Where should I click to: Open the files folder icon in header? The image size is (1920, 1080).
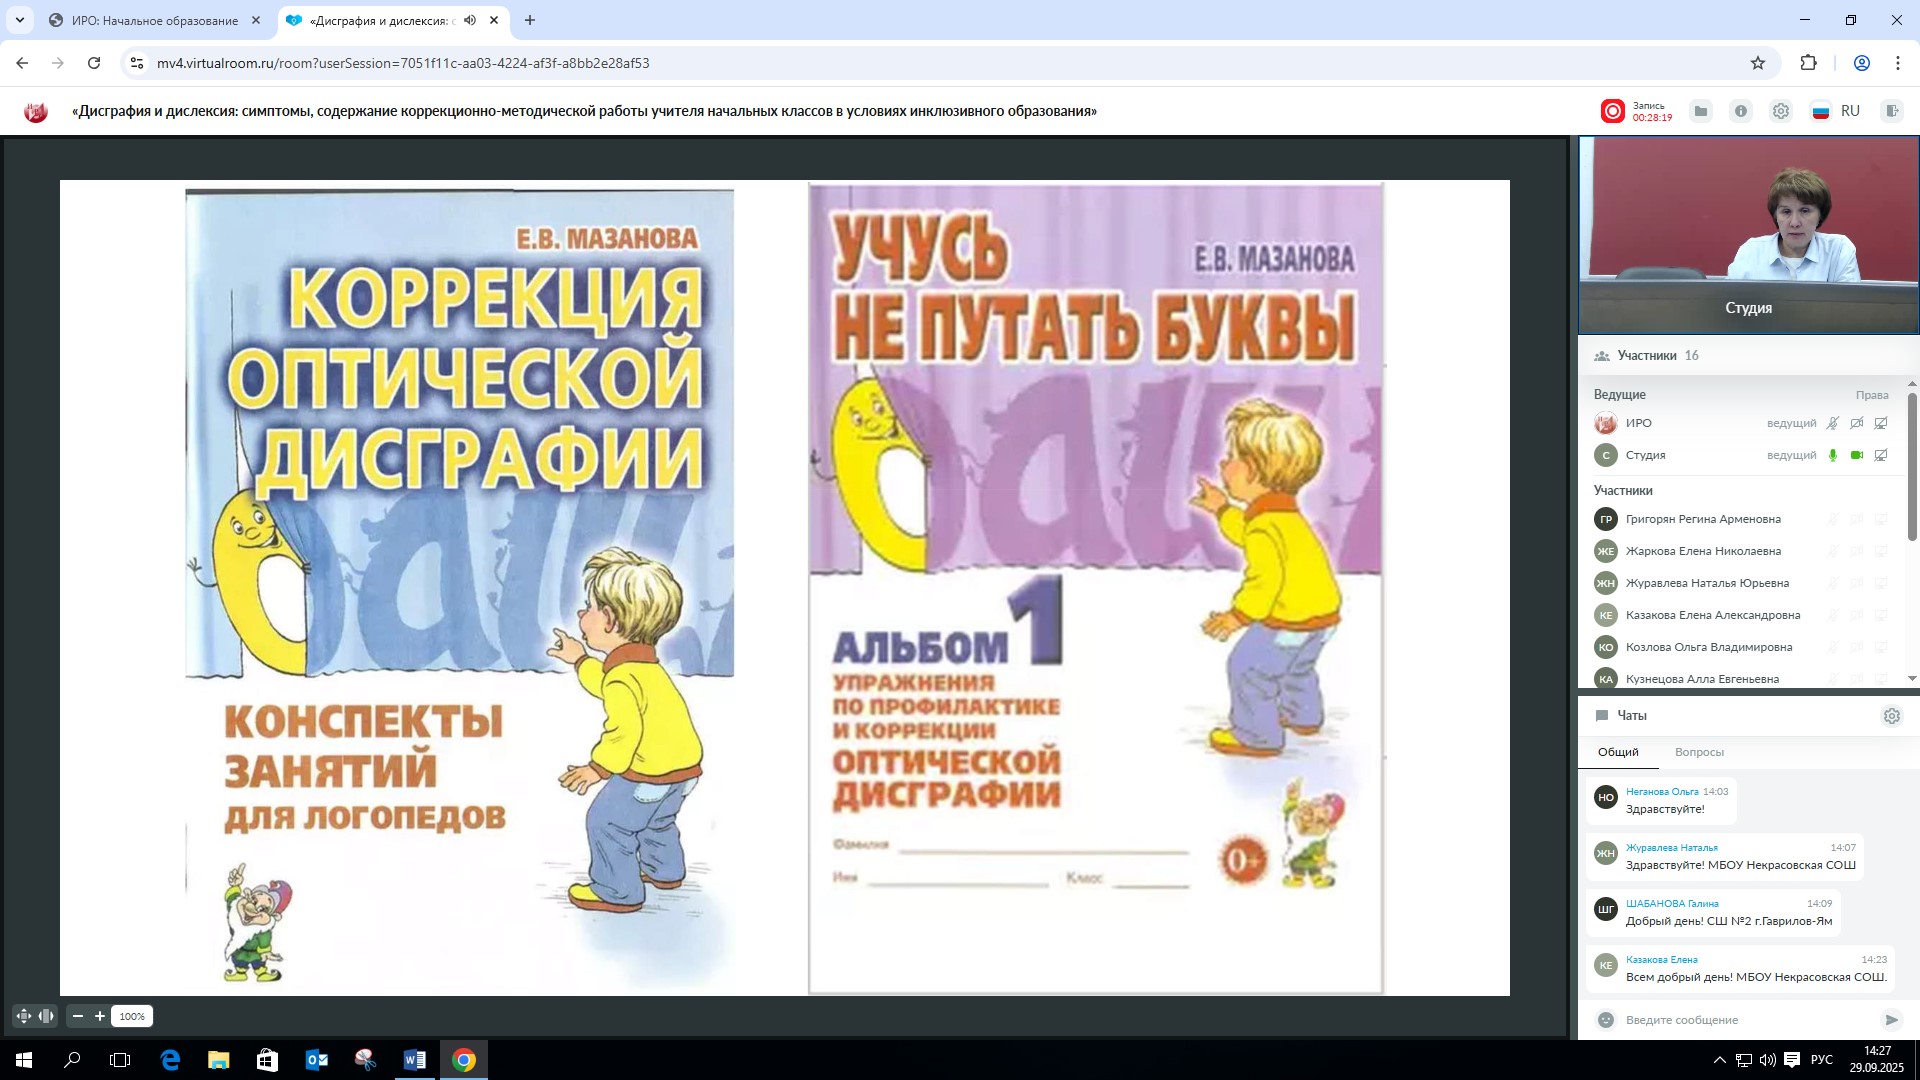[1700, 111]
